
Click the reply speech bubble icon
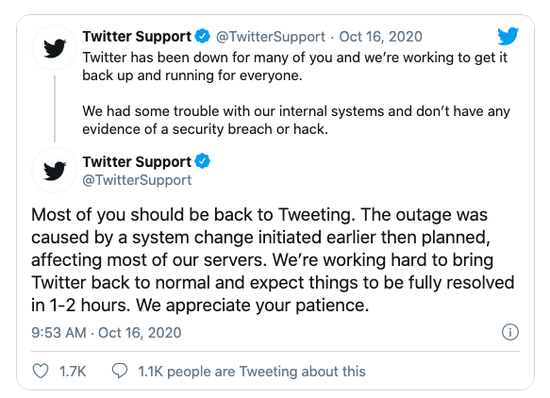pos(120,371)
